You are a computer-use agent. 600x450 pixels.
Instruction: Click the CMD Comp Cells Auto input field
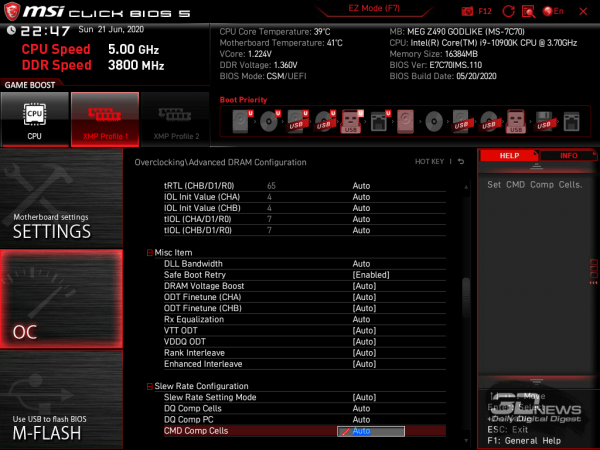coord(371,431)
